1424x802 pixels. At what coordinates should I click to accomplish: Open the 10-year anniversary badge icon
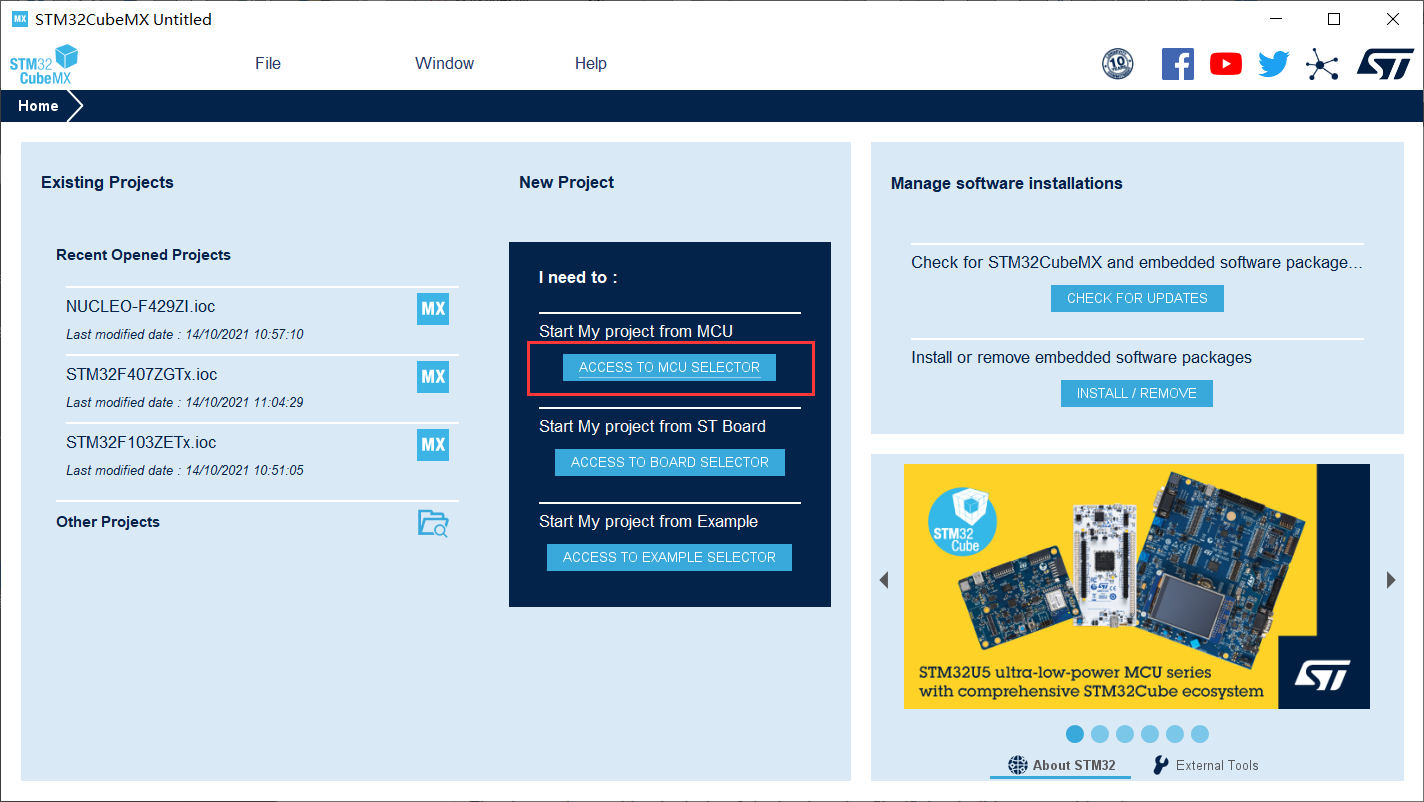point(1118,64)
